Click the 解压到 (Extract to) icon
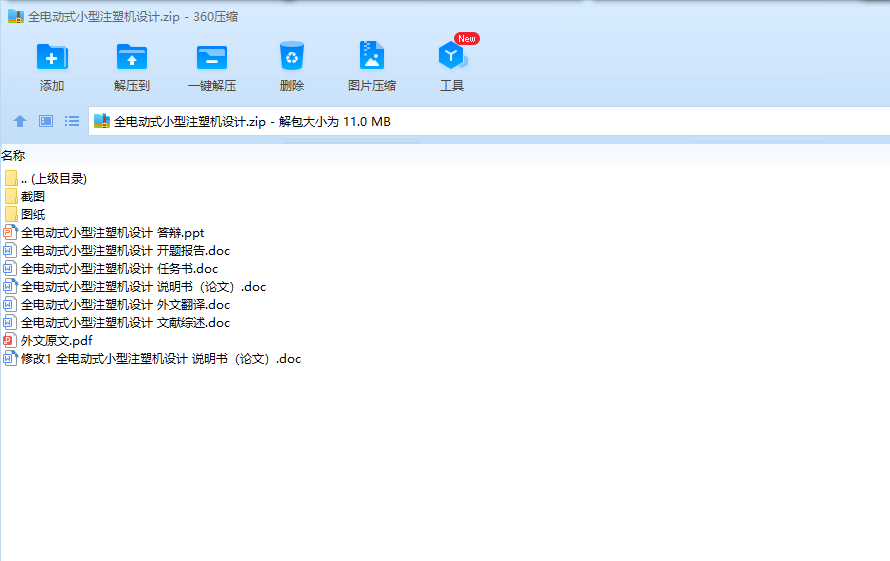Viewport: 890px width, 561px height. coord(132,57)
